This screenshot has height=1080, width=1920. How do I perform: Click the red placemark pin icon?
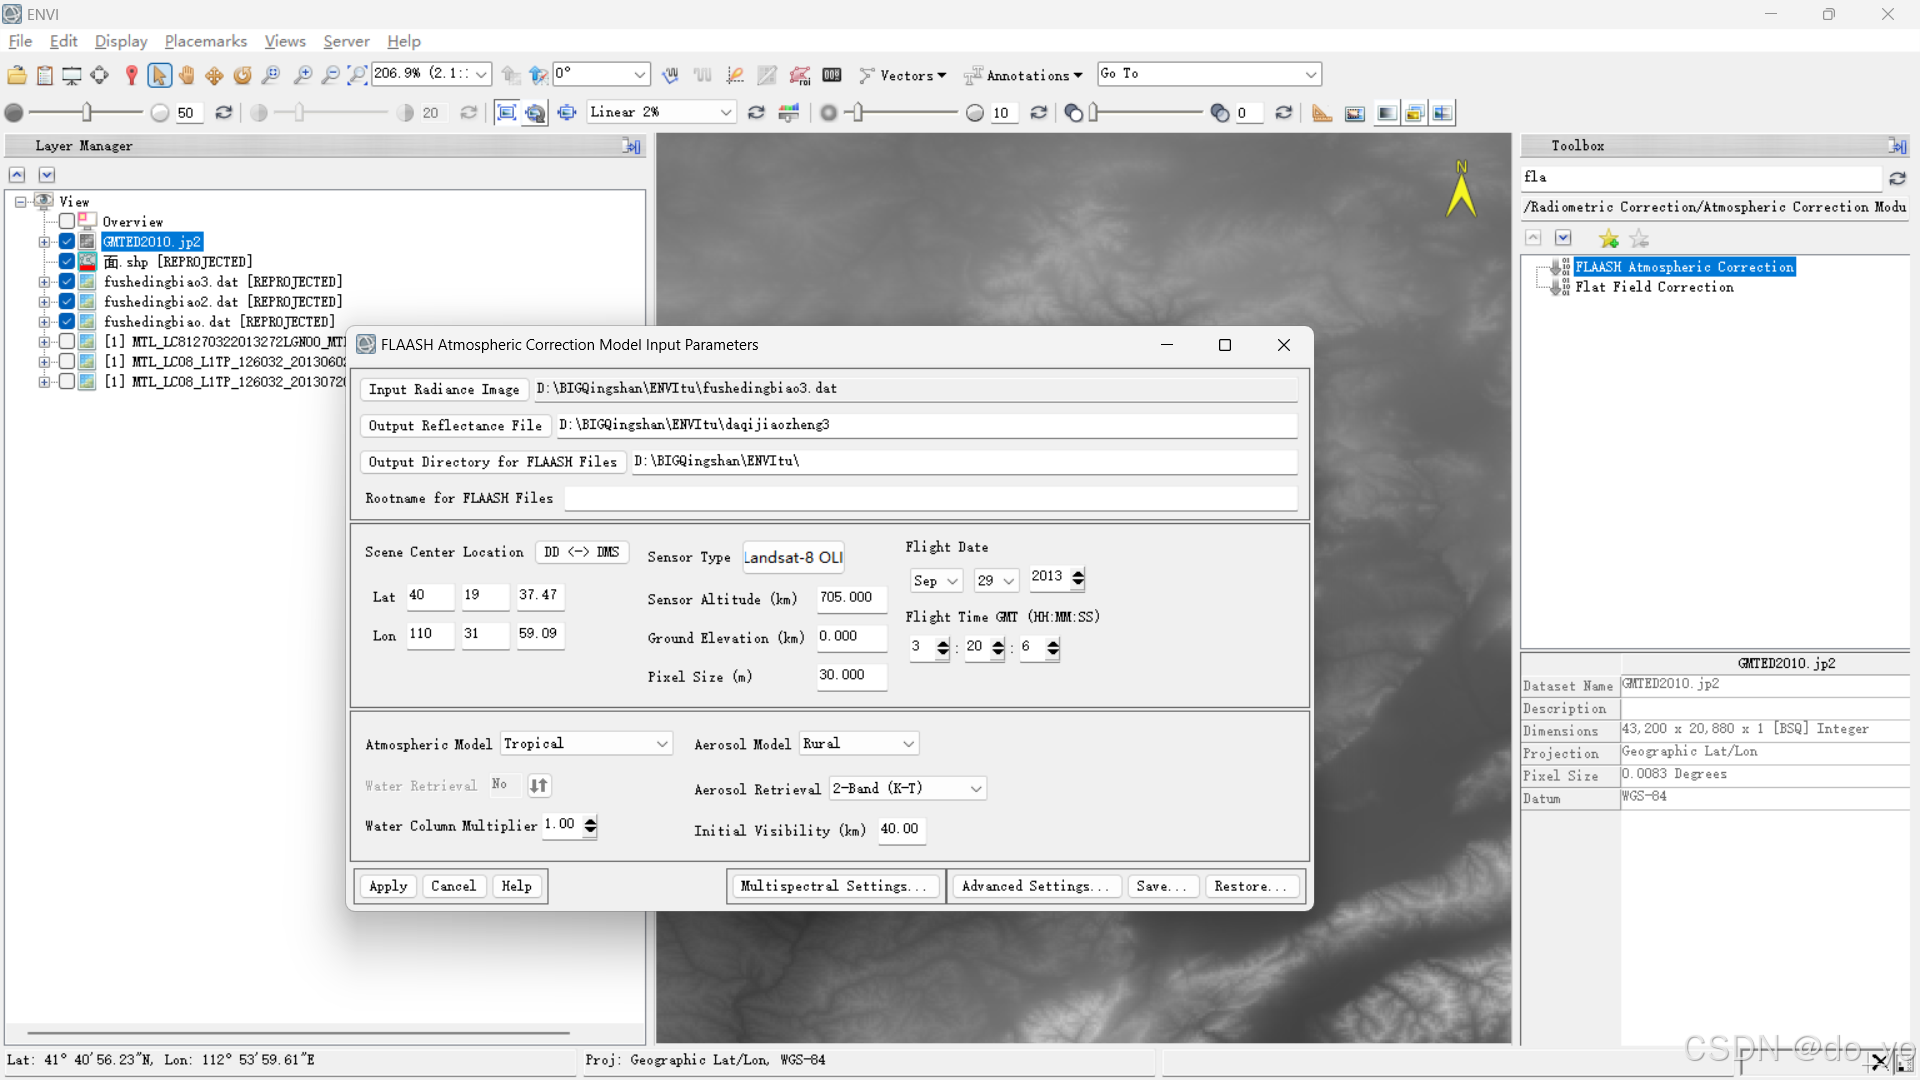point(131,75)
